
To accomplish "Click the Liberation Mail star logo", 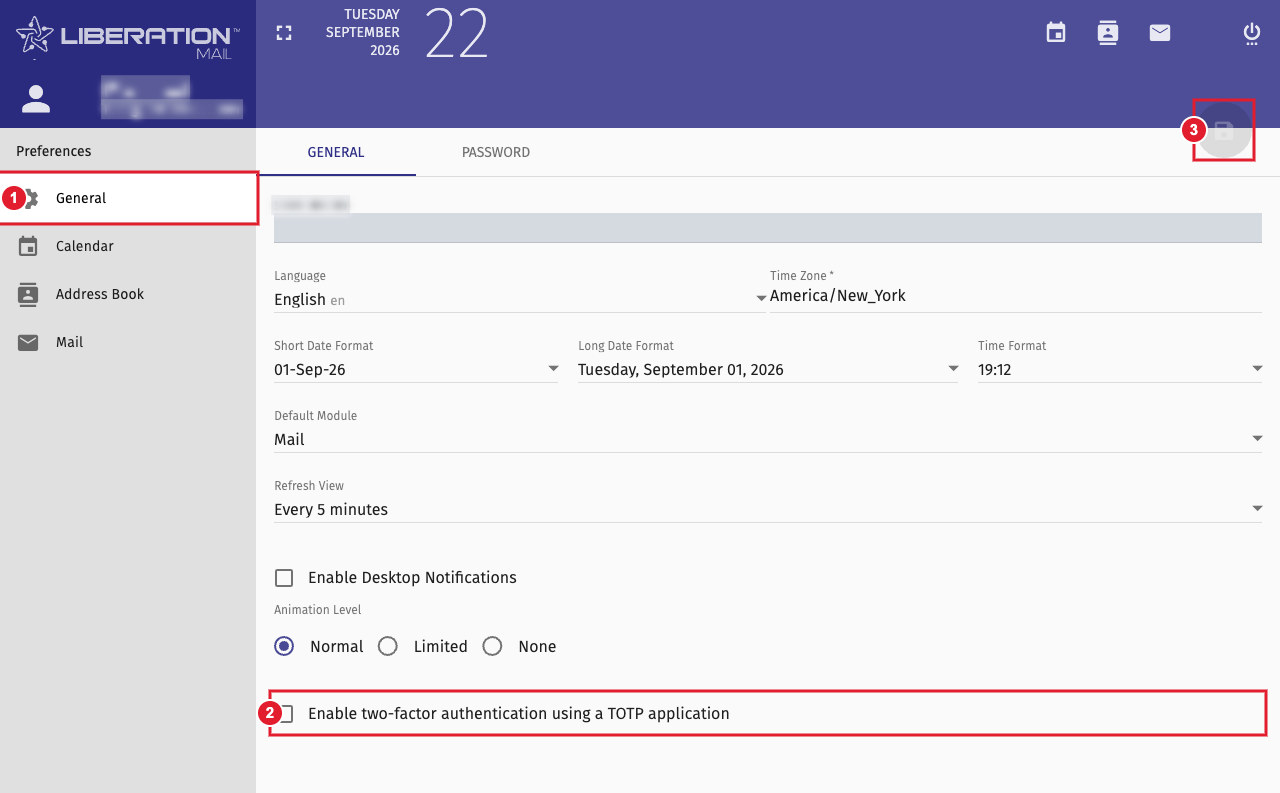I will pyautogui.click(x=34, y=36).
